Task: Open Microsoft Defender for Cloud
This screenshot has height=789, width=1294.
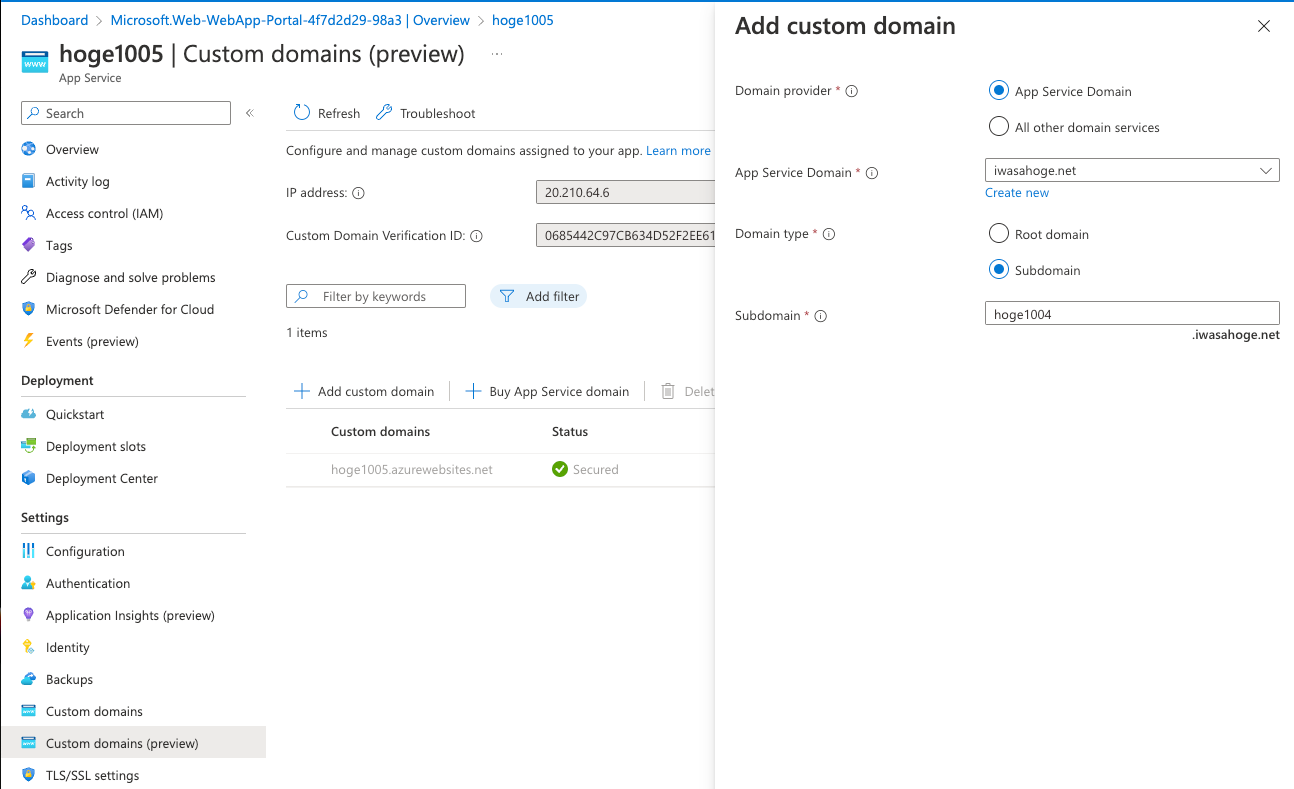Action: [27, 309]
